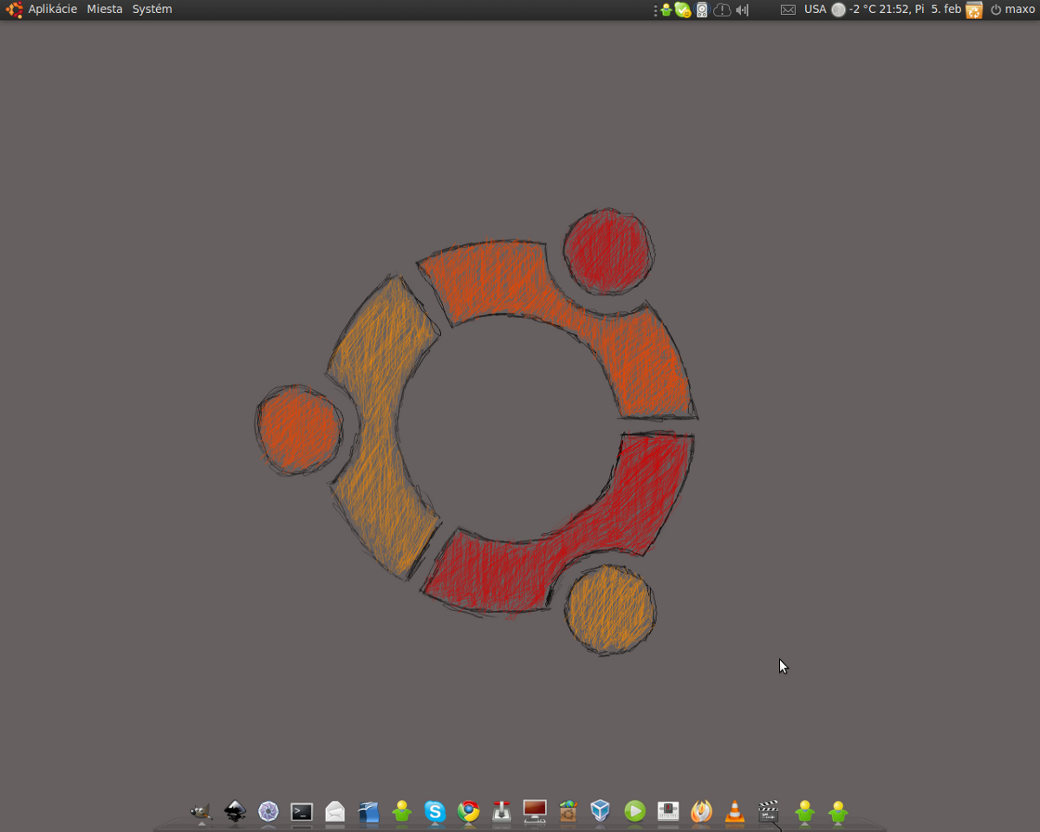Open the messaging envelope indicator
The image size is (1040, 832).
788,10
